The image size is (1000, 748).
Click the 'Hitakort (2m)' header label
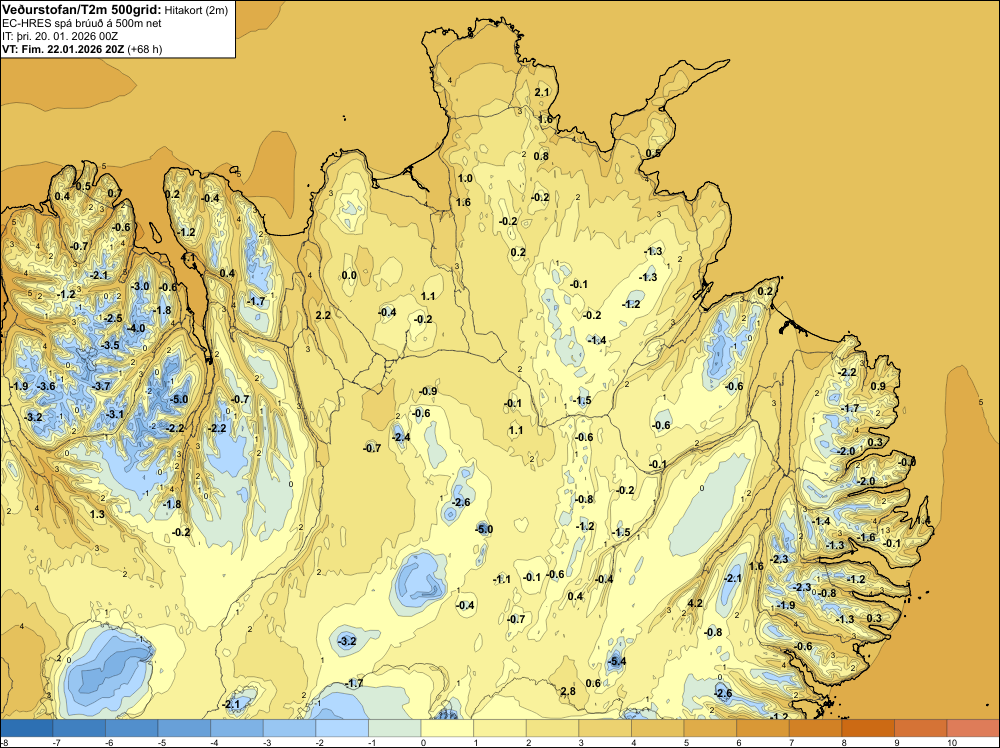click(x=196, y=10)
